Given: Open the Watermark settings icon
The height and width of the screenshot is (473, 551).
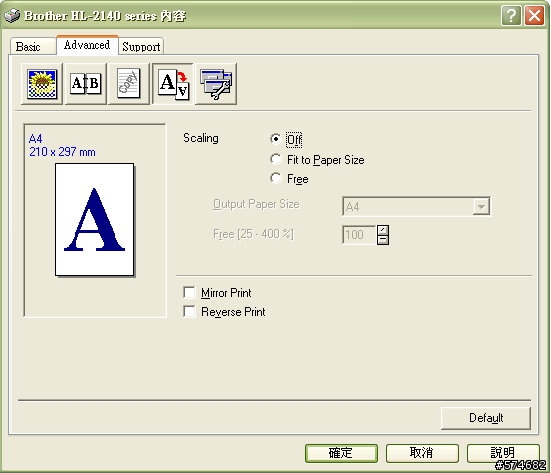Looking at the screenshot, I should tap(129, 84).
